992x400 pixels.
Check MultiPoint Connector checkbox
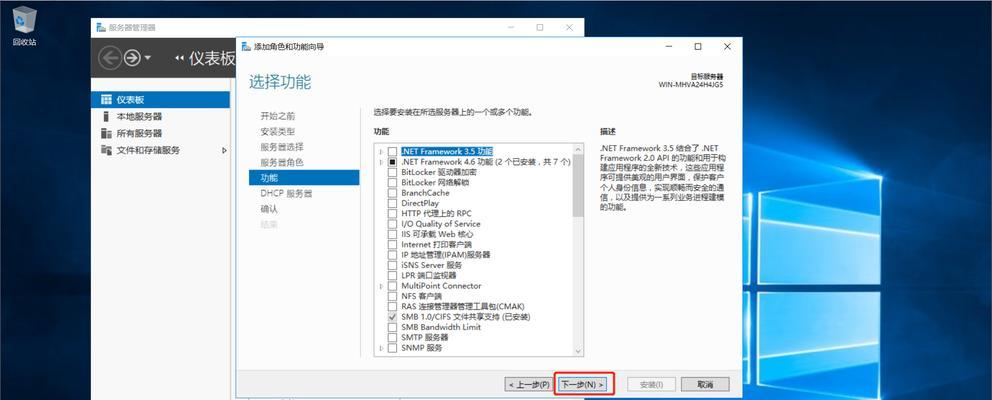pyautogui.click(x=393, y=286)
